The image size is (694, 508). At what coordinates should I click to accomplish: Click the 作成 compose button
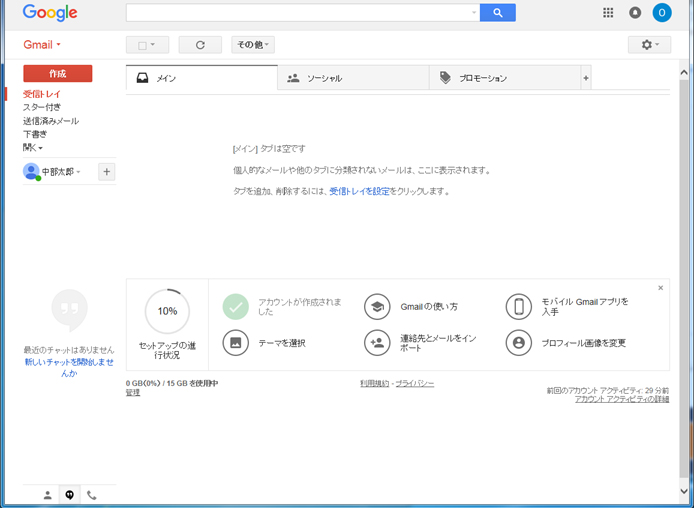(58, 73)
